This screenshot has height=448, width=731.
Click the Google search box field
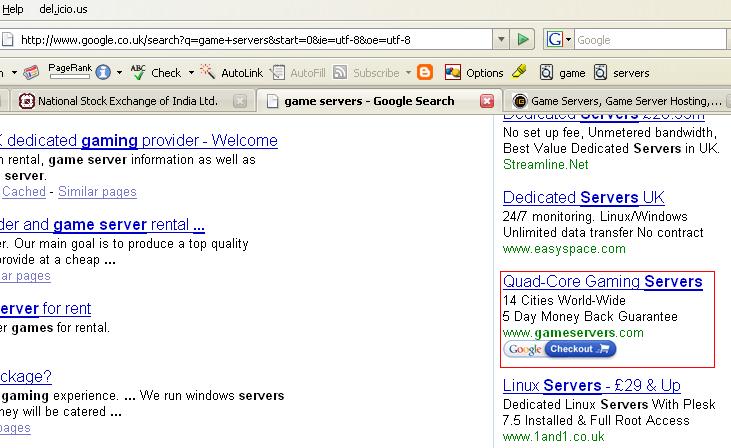[x=650, y=40]
